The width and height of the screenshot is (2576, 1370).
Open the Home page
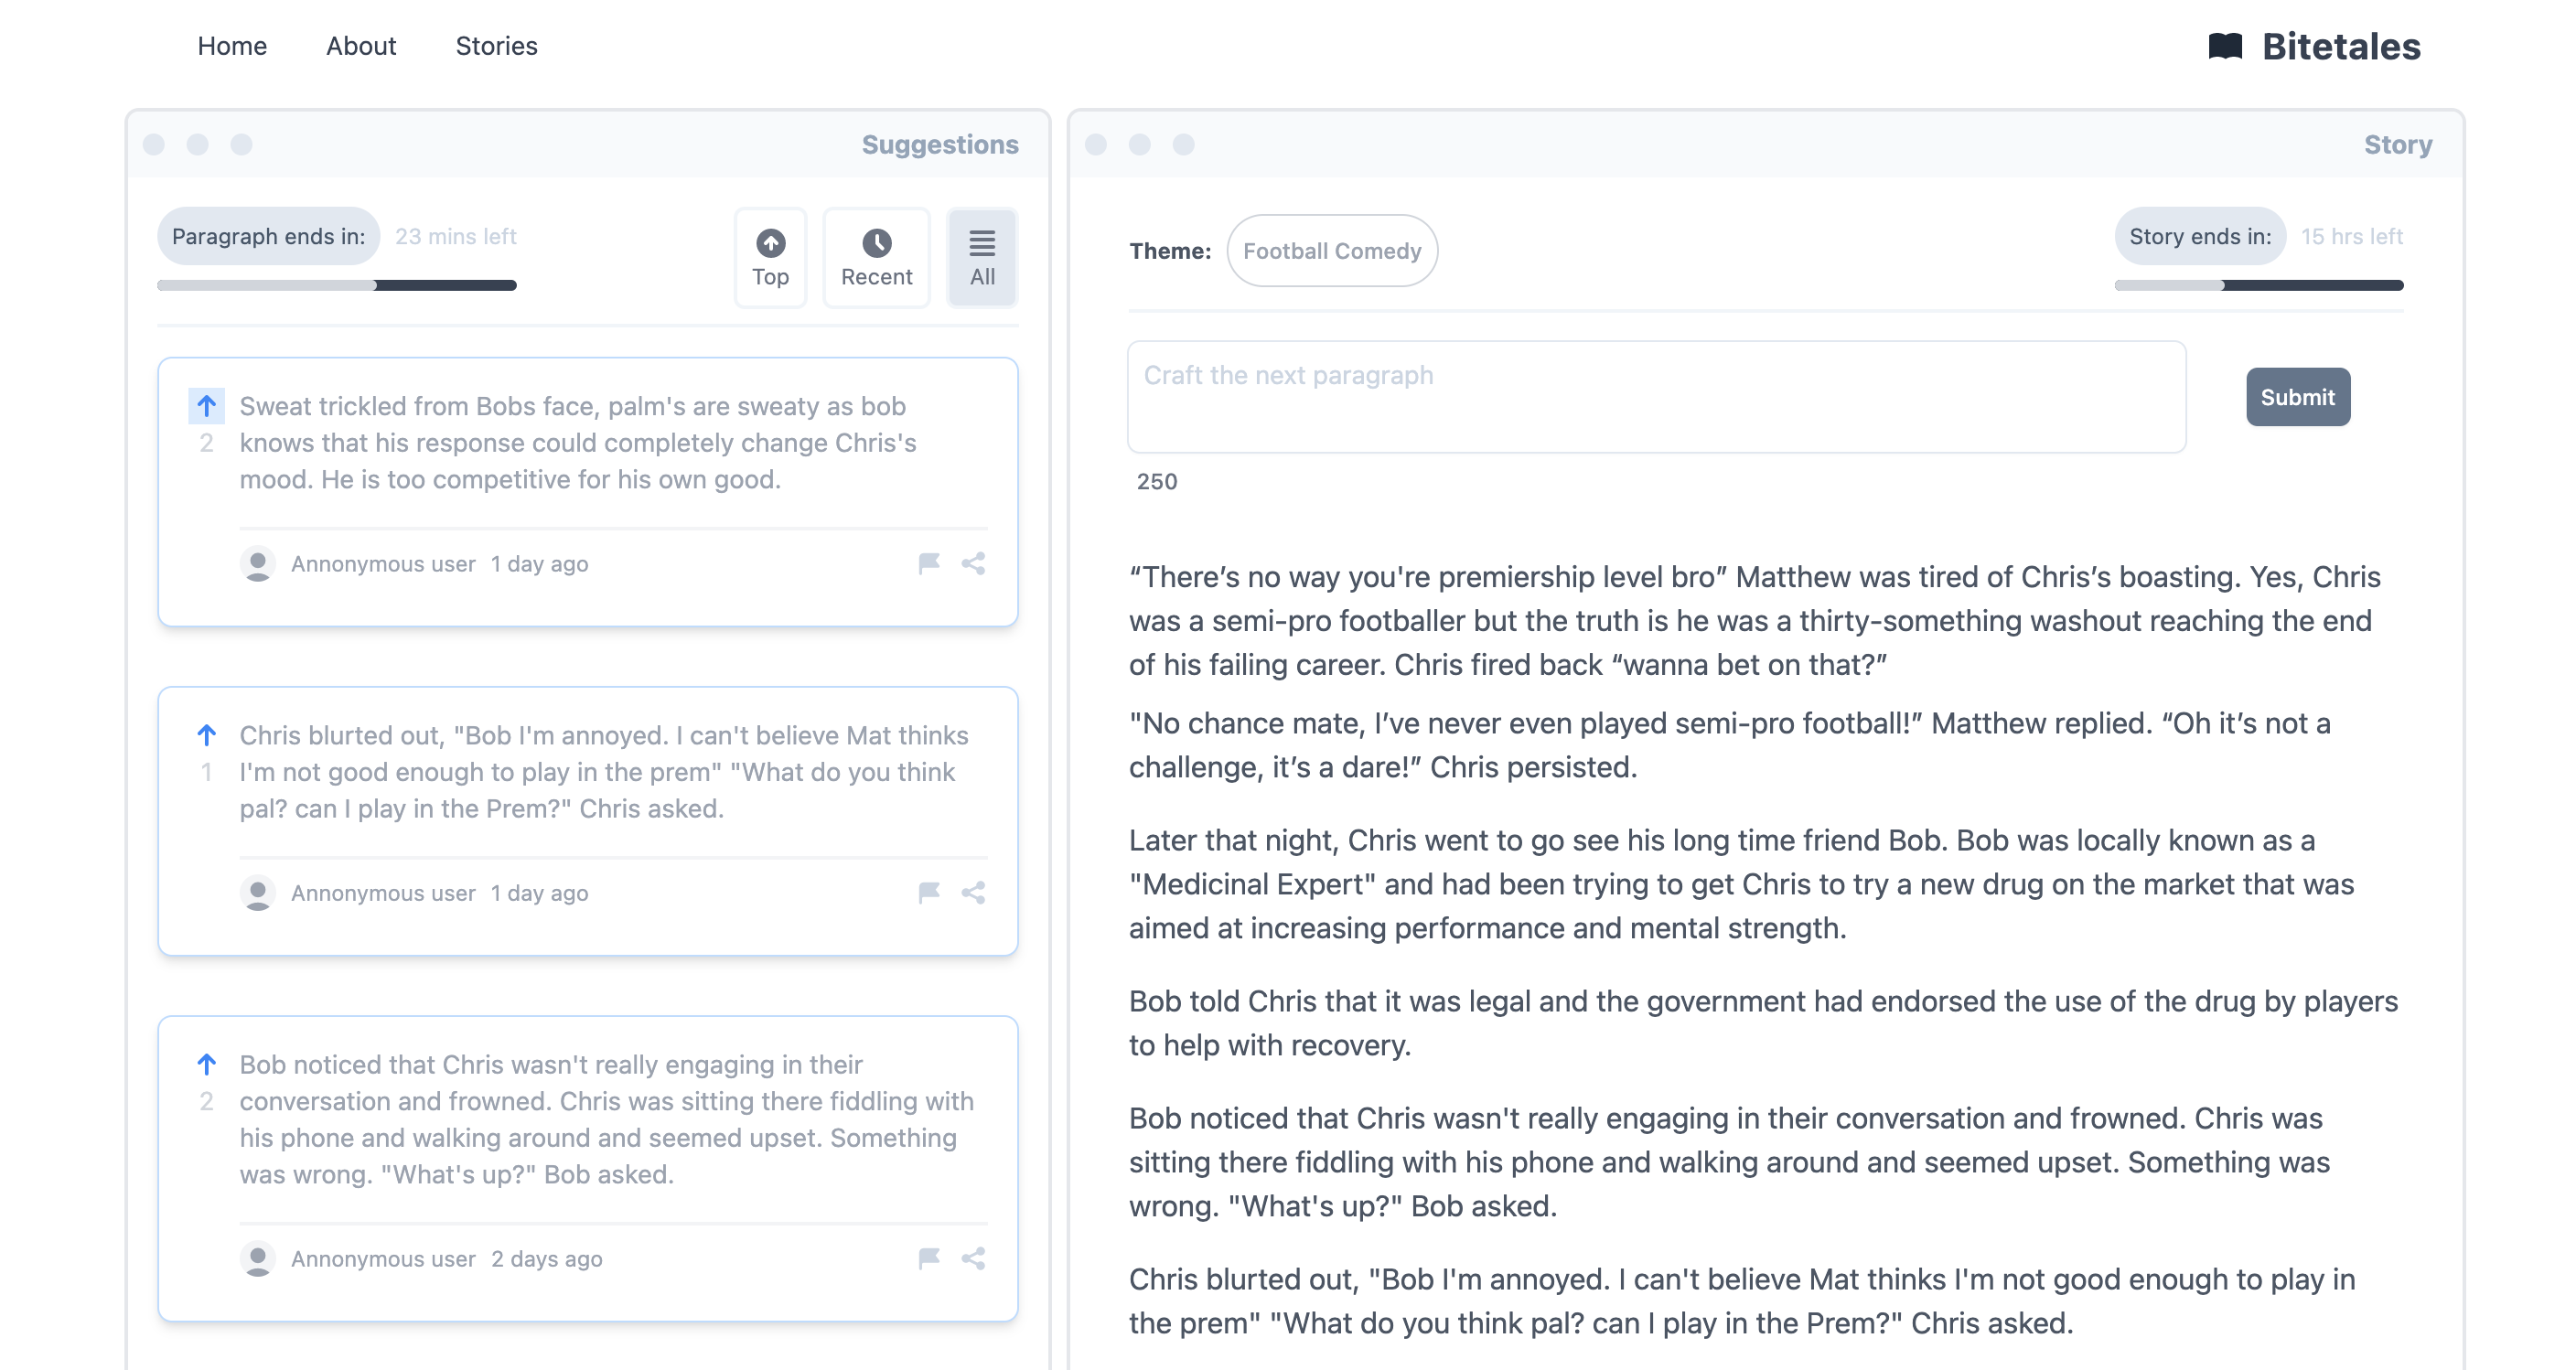coord(232,46)
